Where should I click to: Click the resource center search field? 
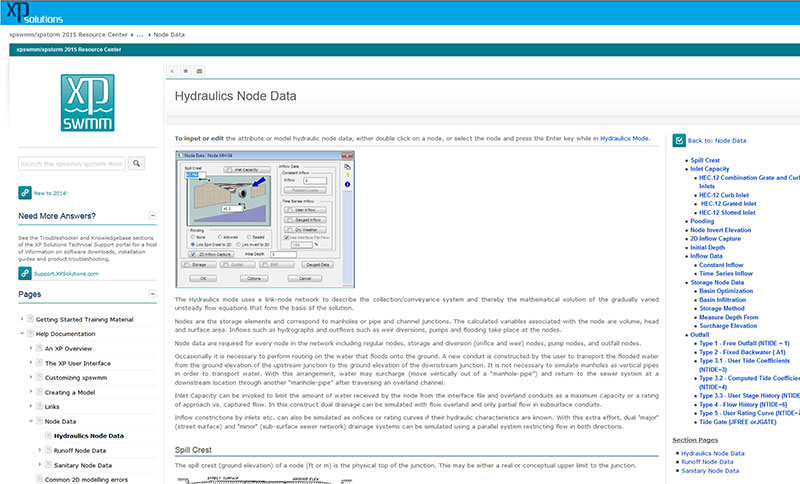(72, 163)
